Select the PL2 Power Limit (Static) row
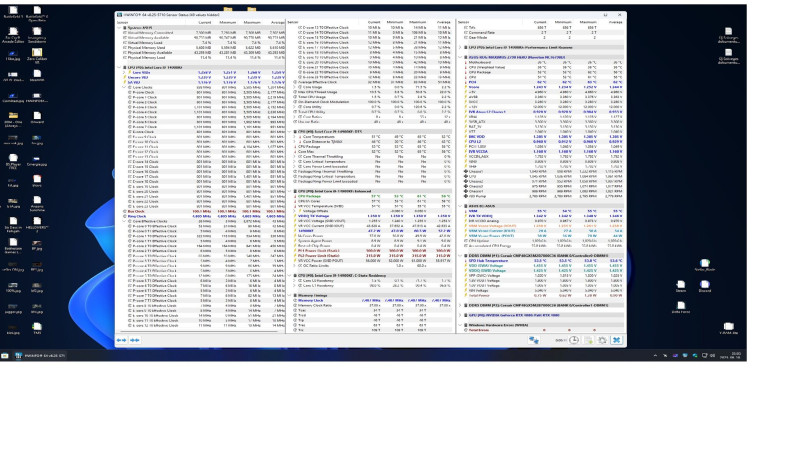 pos(371,256)
